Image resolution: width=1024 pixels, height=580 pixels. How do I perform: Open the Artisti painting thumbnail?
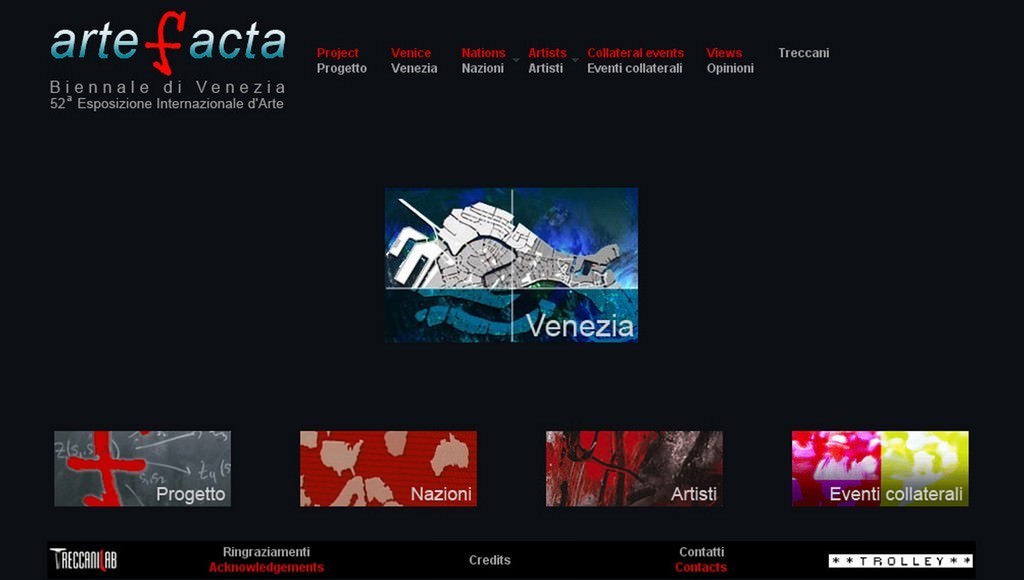click(x=634, y=468)
